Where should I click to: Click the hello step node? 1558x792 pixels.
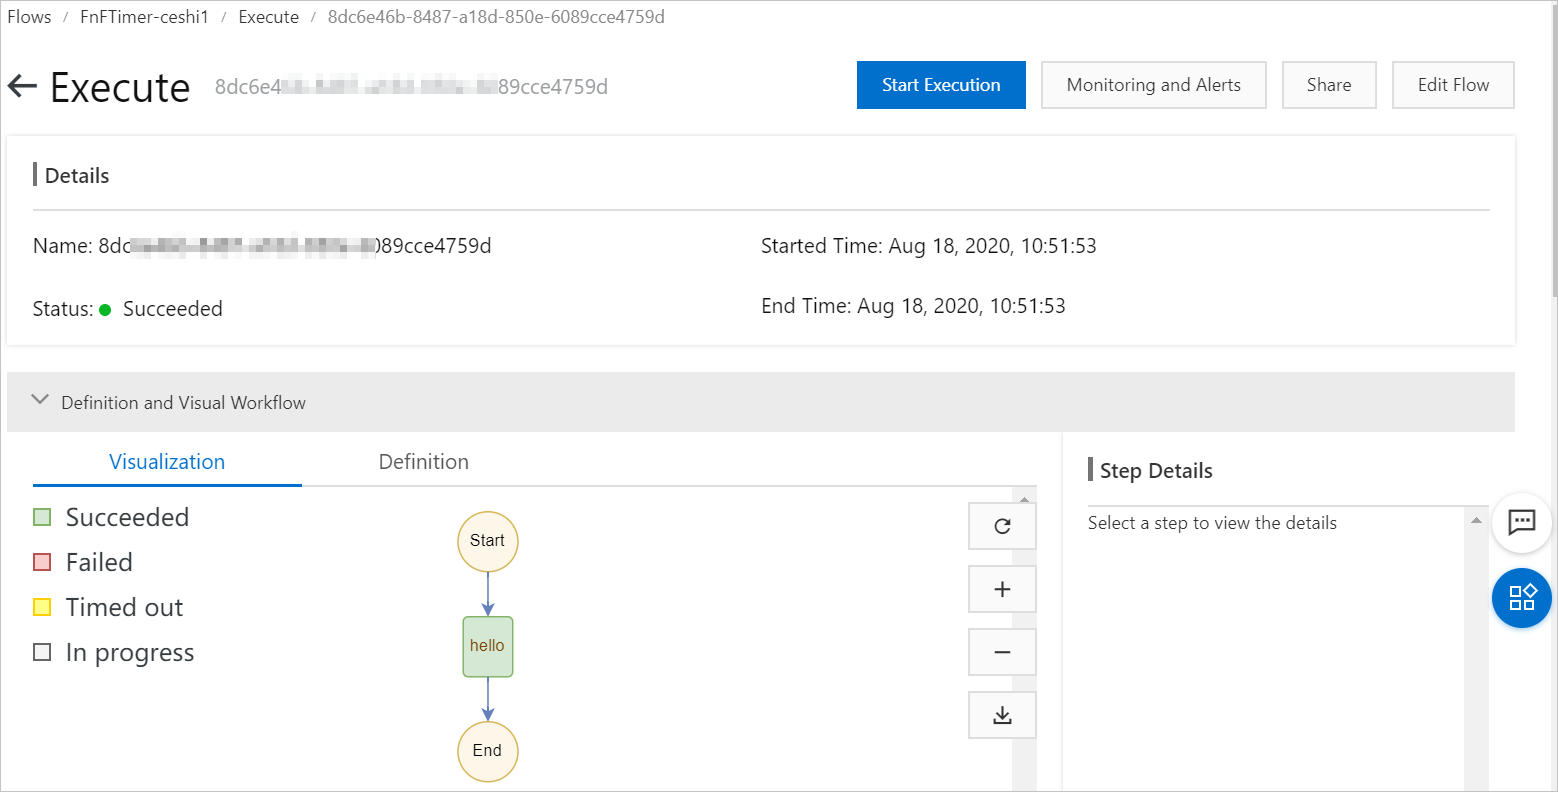point(488,646)
